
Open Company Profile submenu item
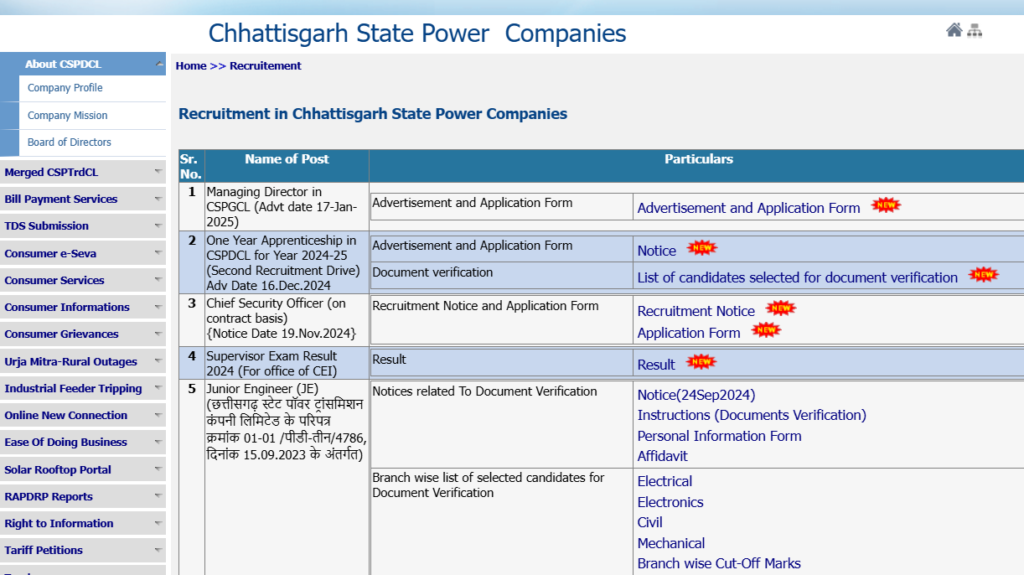tap(65, 88)
